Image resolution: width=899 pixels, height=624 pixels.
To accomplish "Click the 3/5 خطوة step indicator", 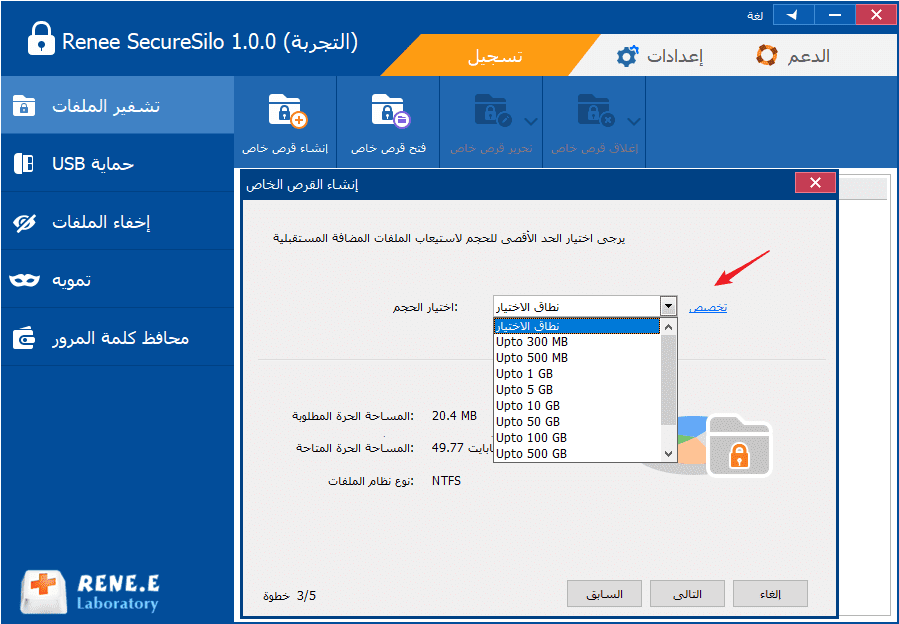I will (x=290, y=596).
